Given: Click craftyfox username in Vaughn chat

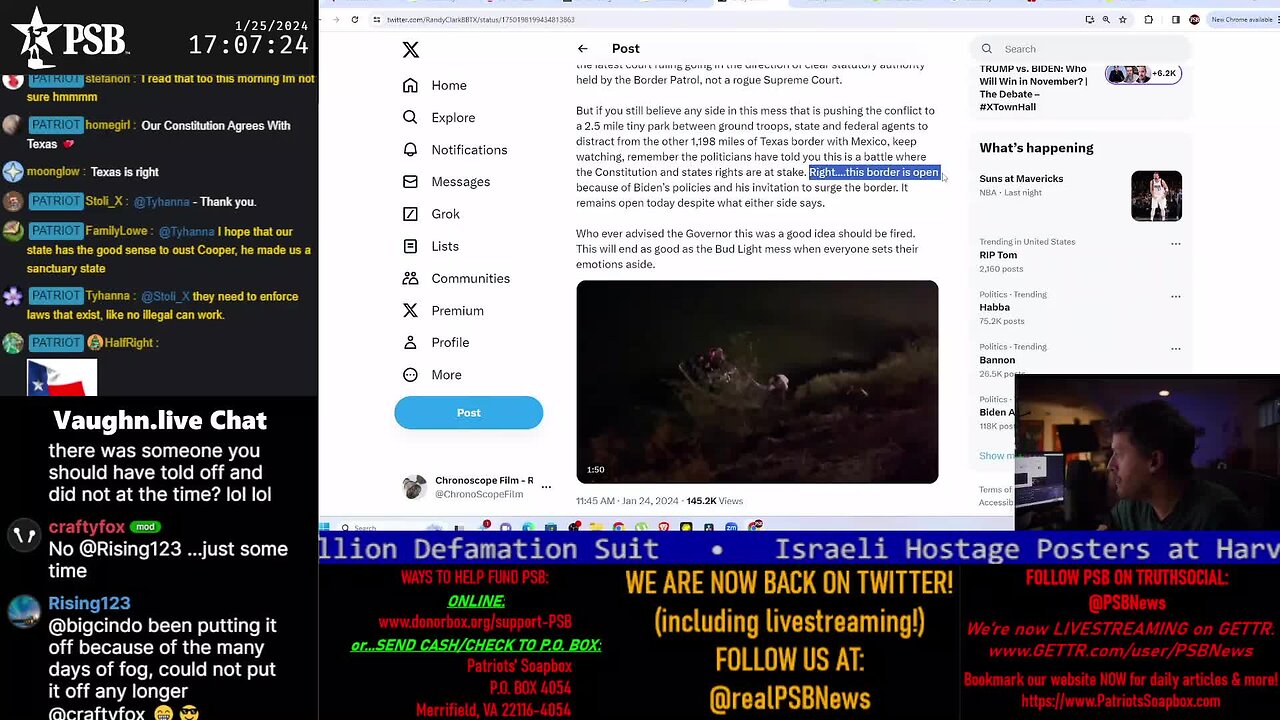Looking at the screenshot, I should (87, 527).
